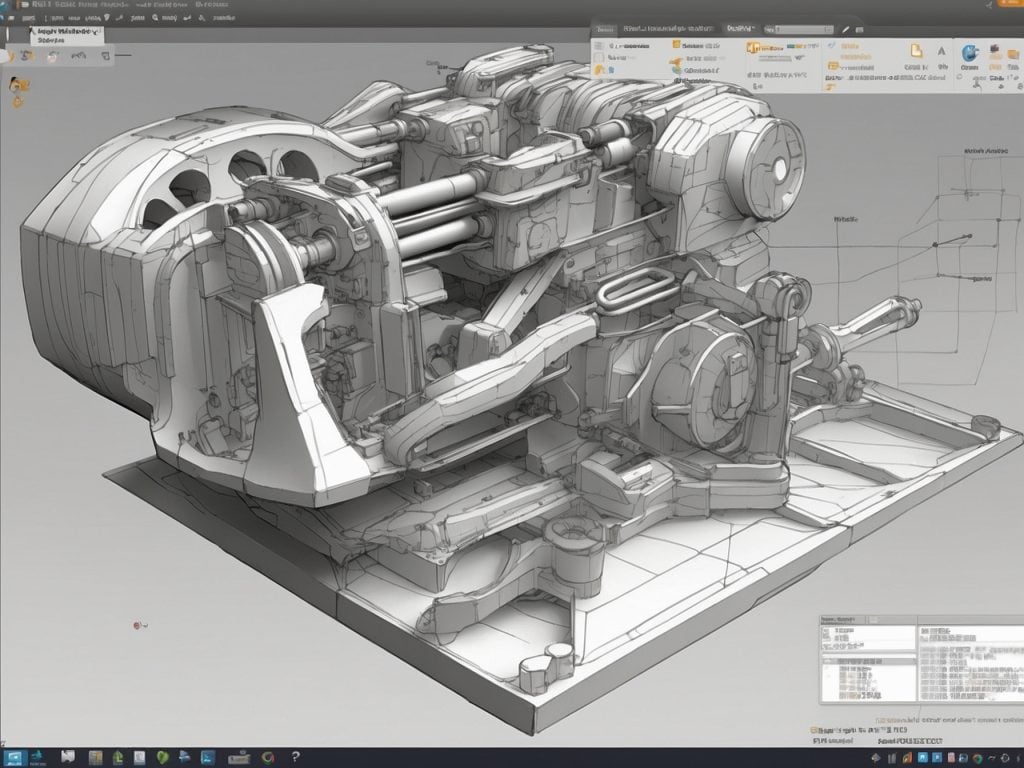Click the box-shaped icon ending the floating viewport toolbar
This screenshot has width=1024, height=768.
click(105, 56)
